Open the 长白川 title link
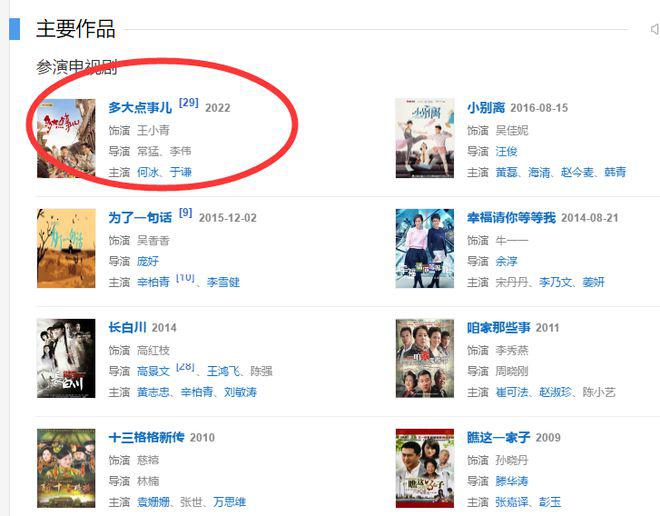 click(x=128, y=327)
